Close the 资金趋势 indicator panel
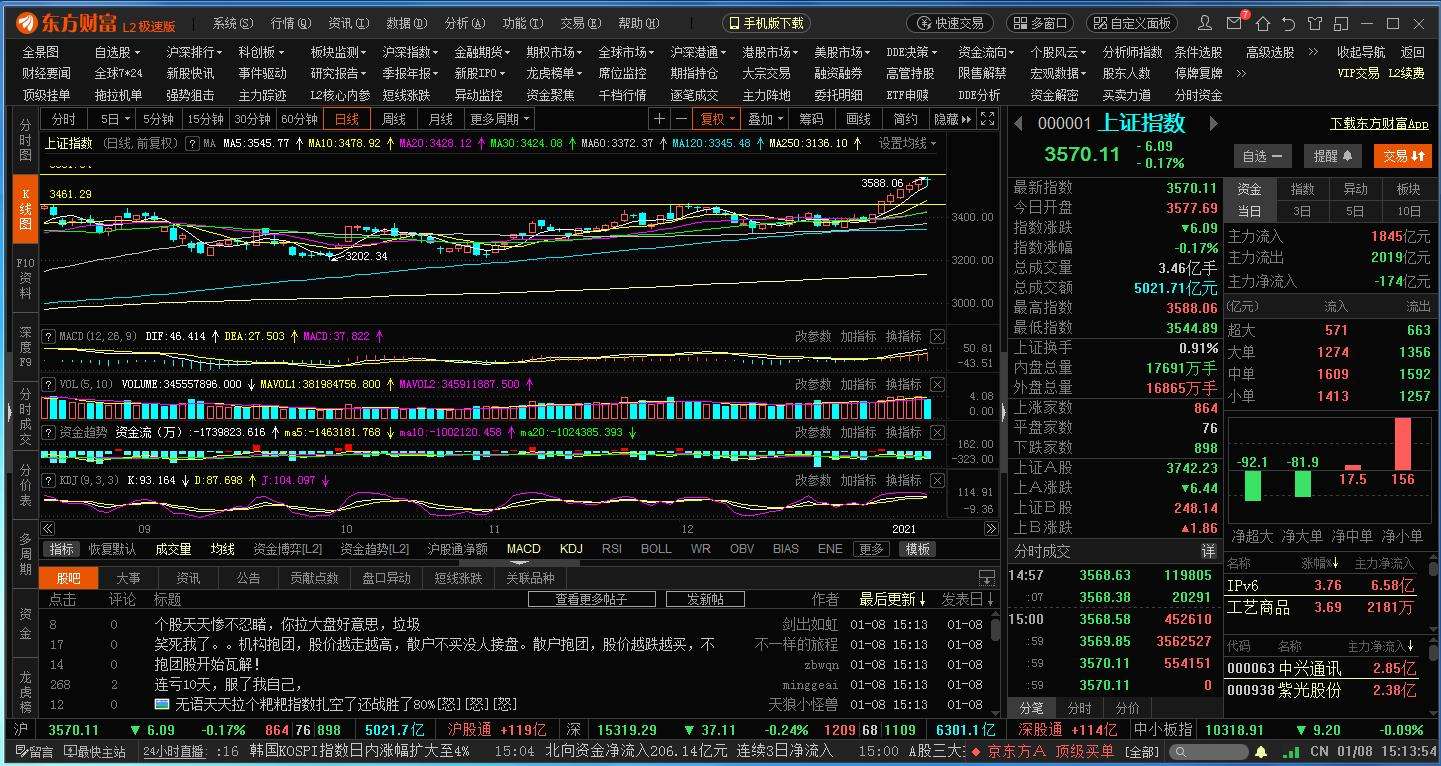This screenshot has width=1441, height=766. click(x=937, y=433)
